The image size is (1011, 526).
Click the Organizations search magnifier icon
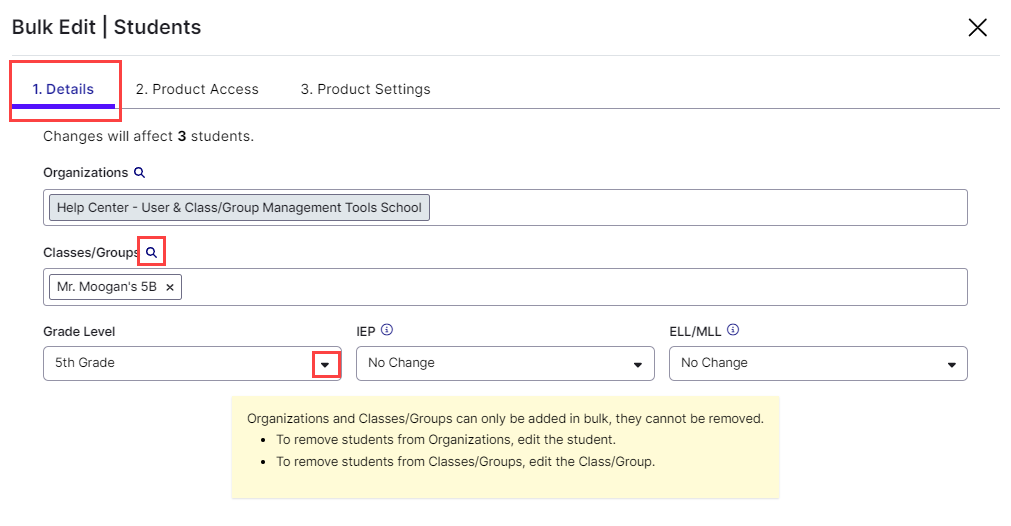coord(140,173)
